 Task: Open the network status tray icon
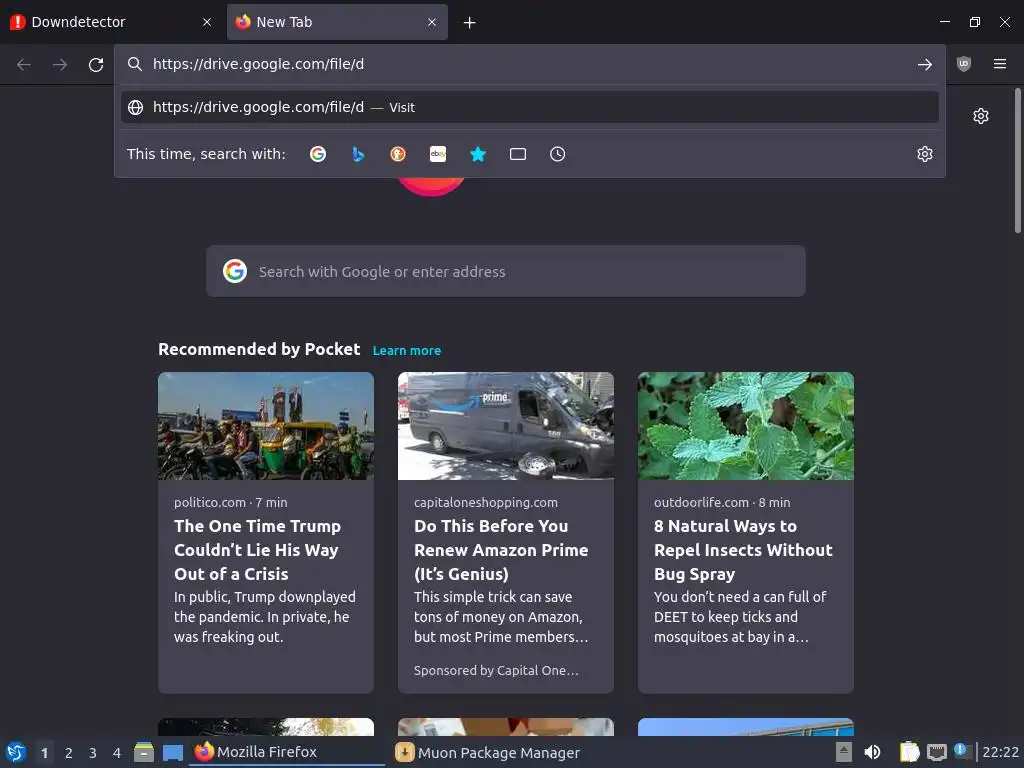936,752
